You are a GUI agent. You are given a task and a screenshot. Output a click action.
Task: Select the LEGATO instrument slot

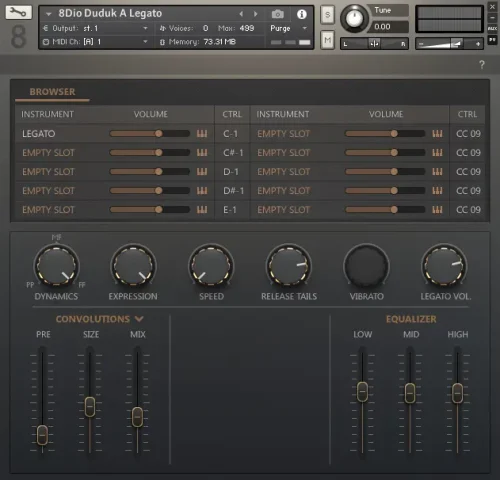pyautogui.click(x=39, y=134)
